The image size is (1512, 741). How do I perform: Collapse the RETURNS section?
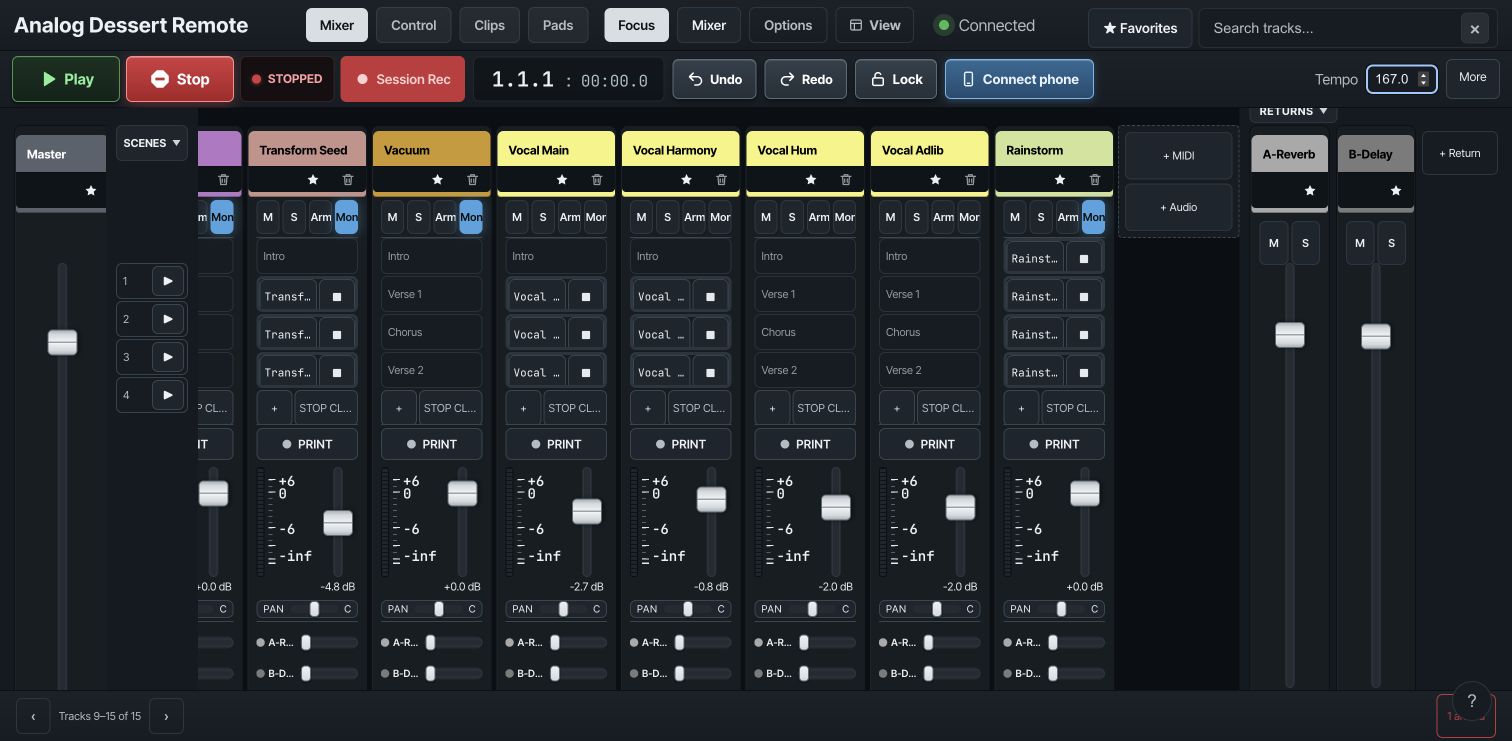(x=1293, y=111)
